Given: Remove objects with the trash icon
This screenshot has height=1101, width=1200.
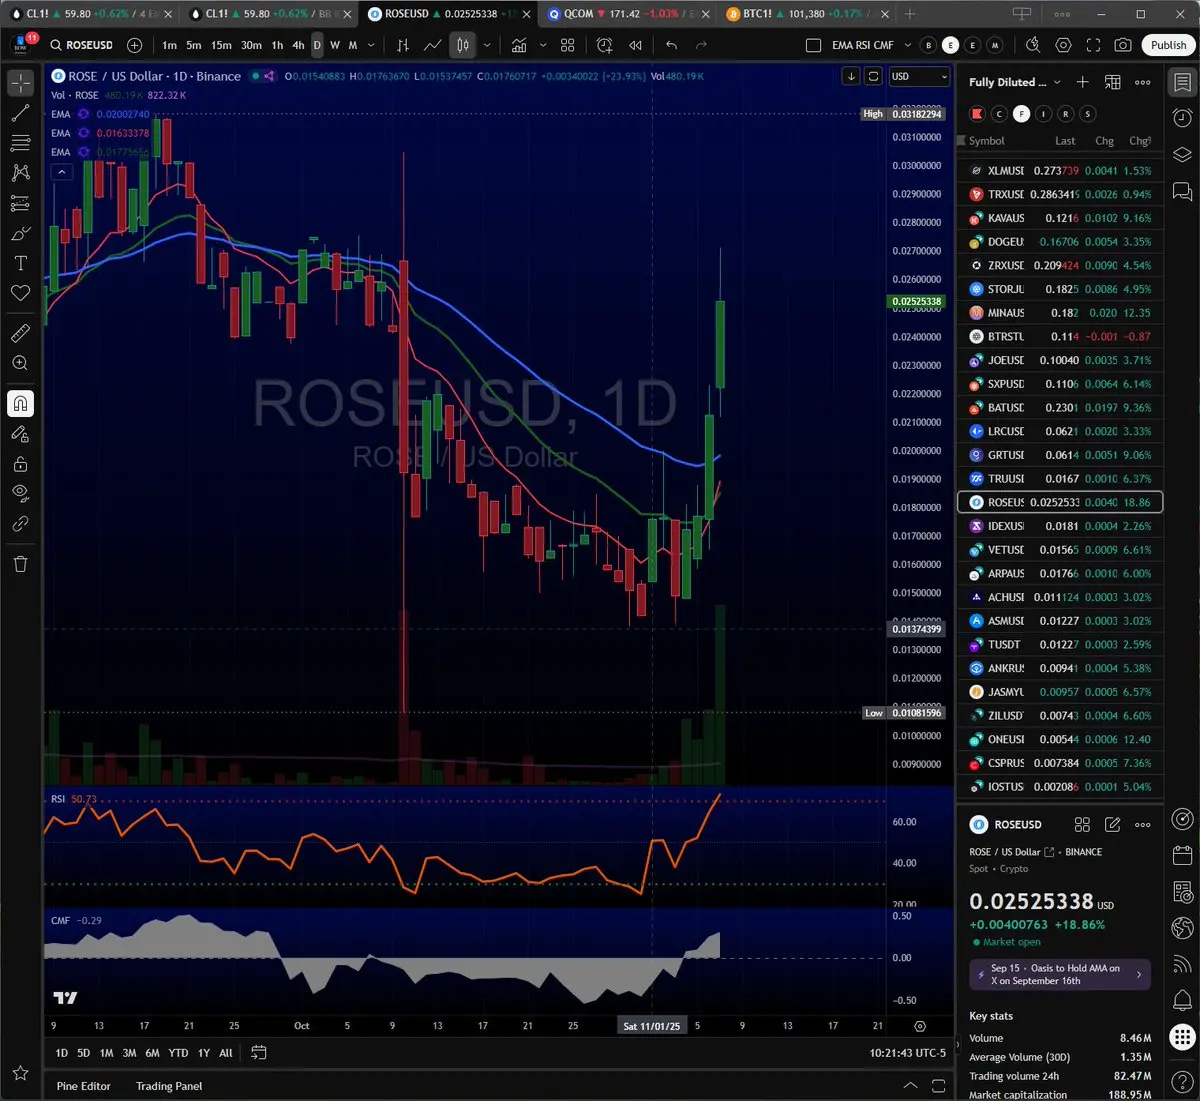Looking at the screenshot, I should click(x=20, y=564).
